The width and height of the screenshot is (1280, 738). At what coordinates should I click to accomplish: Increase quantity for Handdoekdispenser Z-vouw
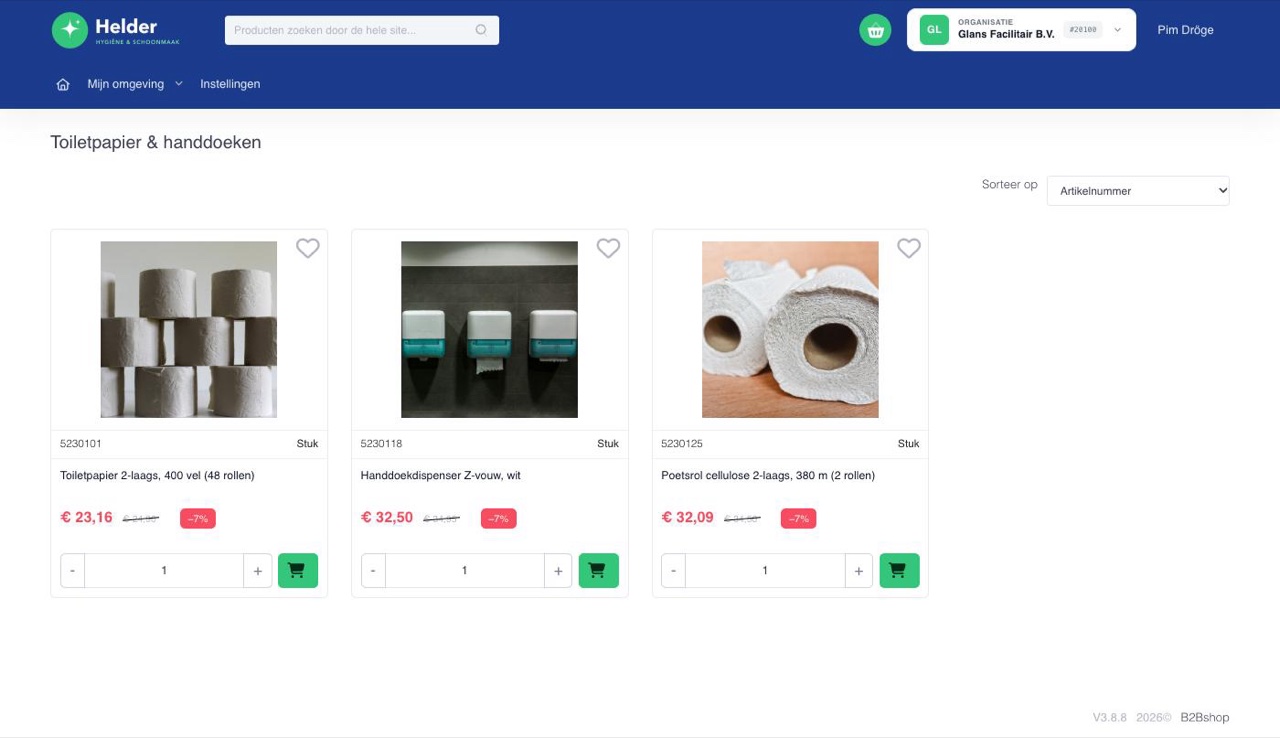point(558,570)
